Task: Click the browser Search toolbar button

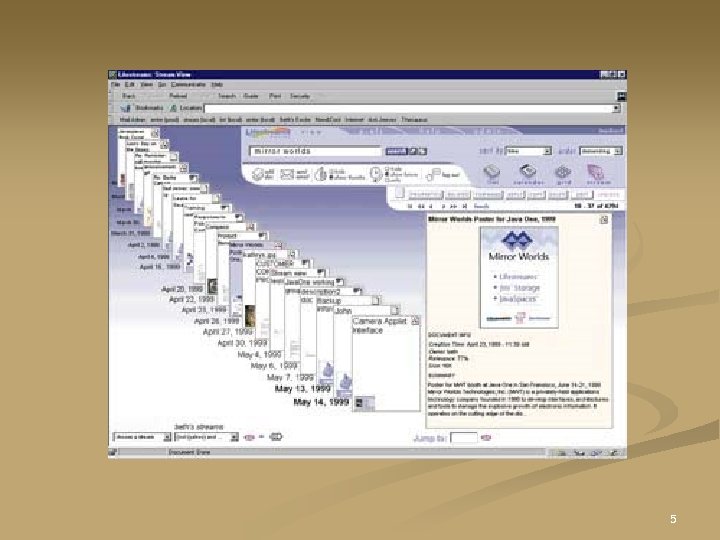Action: (x=226, y=96)
